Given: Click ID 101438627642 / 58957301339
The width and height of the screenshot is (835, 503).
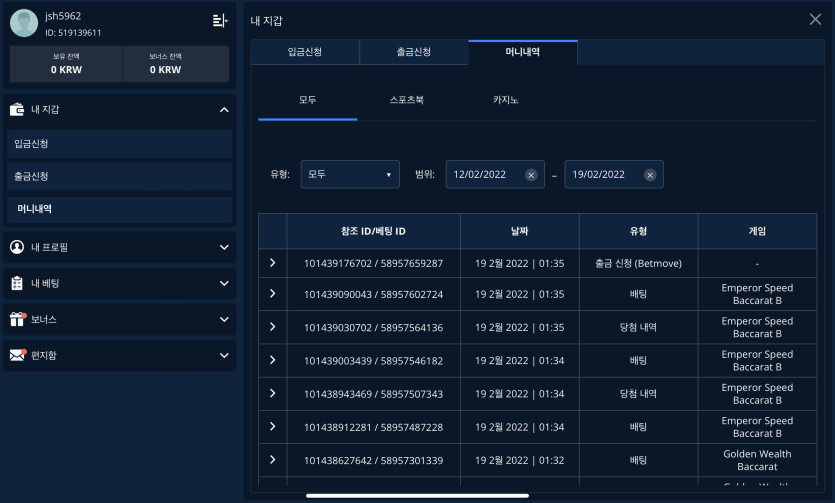Looking at the screenshot, I should click(x=373, y=461).
